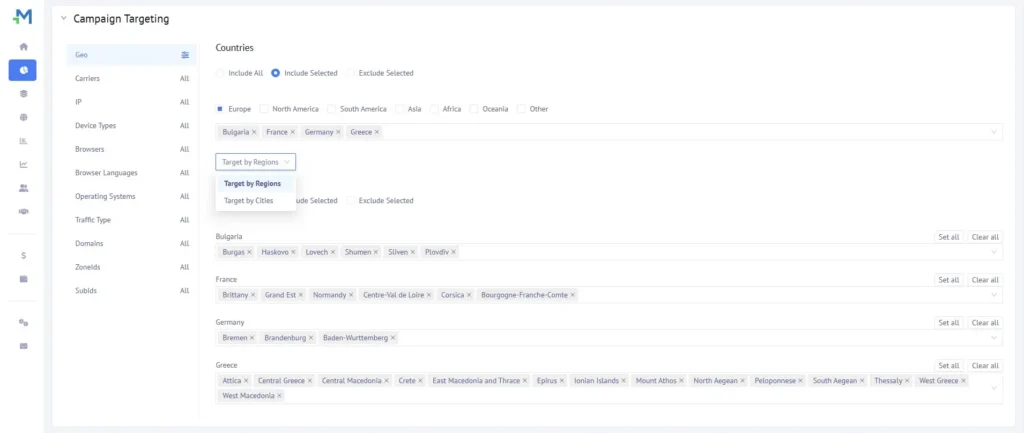Viewport: 1024px width, 433px height.
Task: Remove the France country tag
Action: click(x=293, y=132)
